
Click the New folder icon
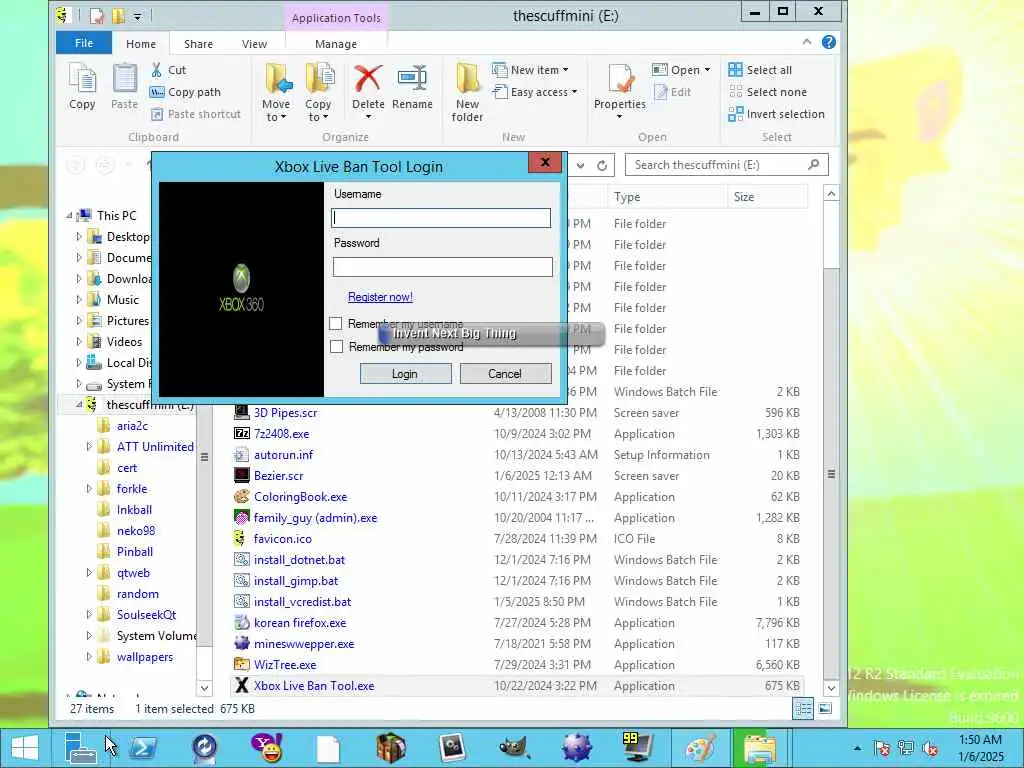468,78
